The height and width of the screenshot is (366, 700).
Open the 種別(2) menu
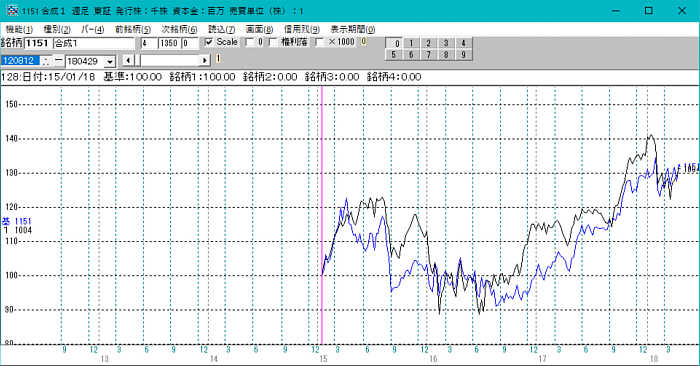tap(57, 29)
